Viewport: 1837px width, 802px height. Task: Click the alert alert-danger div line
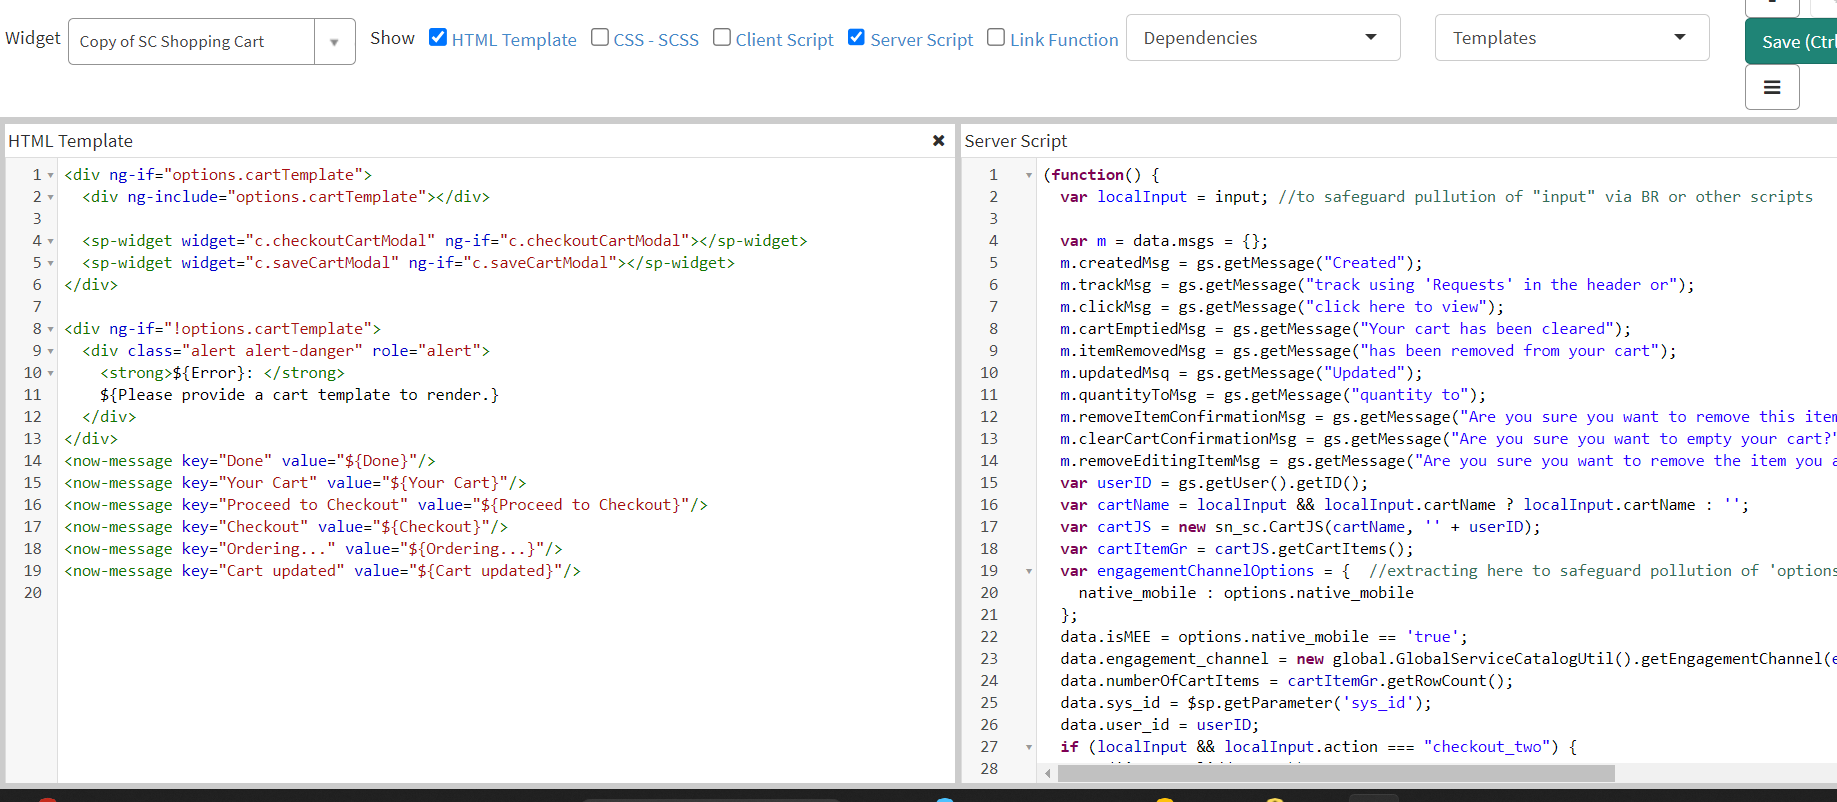[x=286, y=351]
